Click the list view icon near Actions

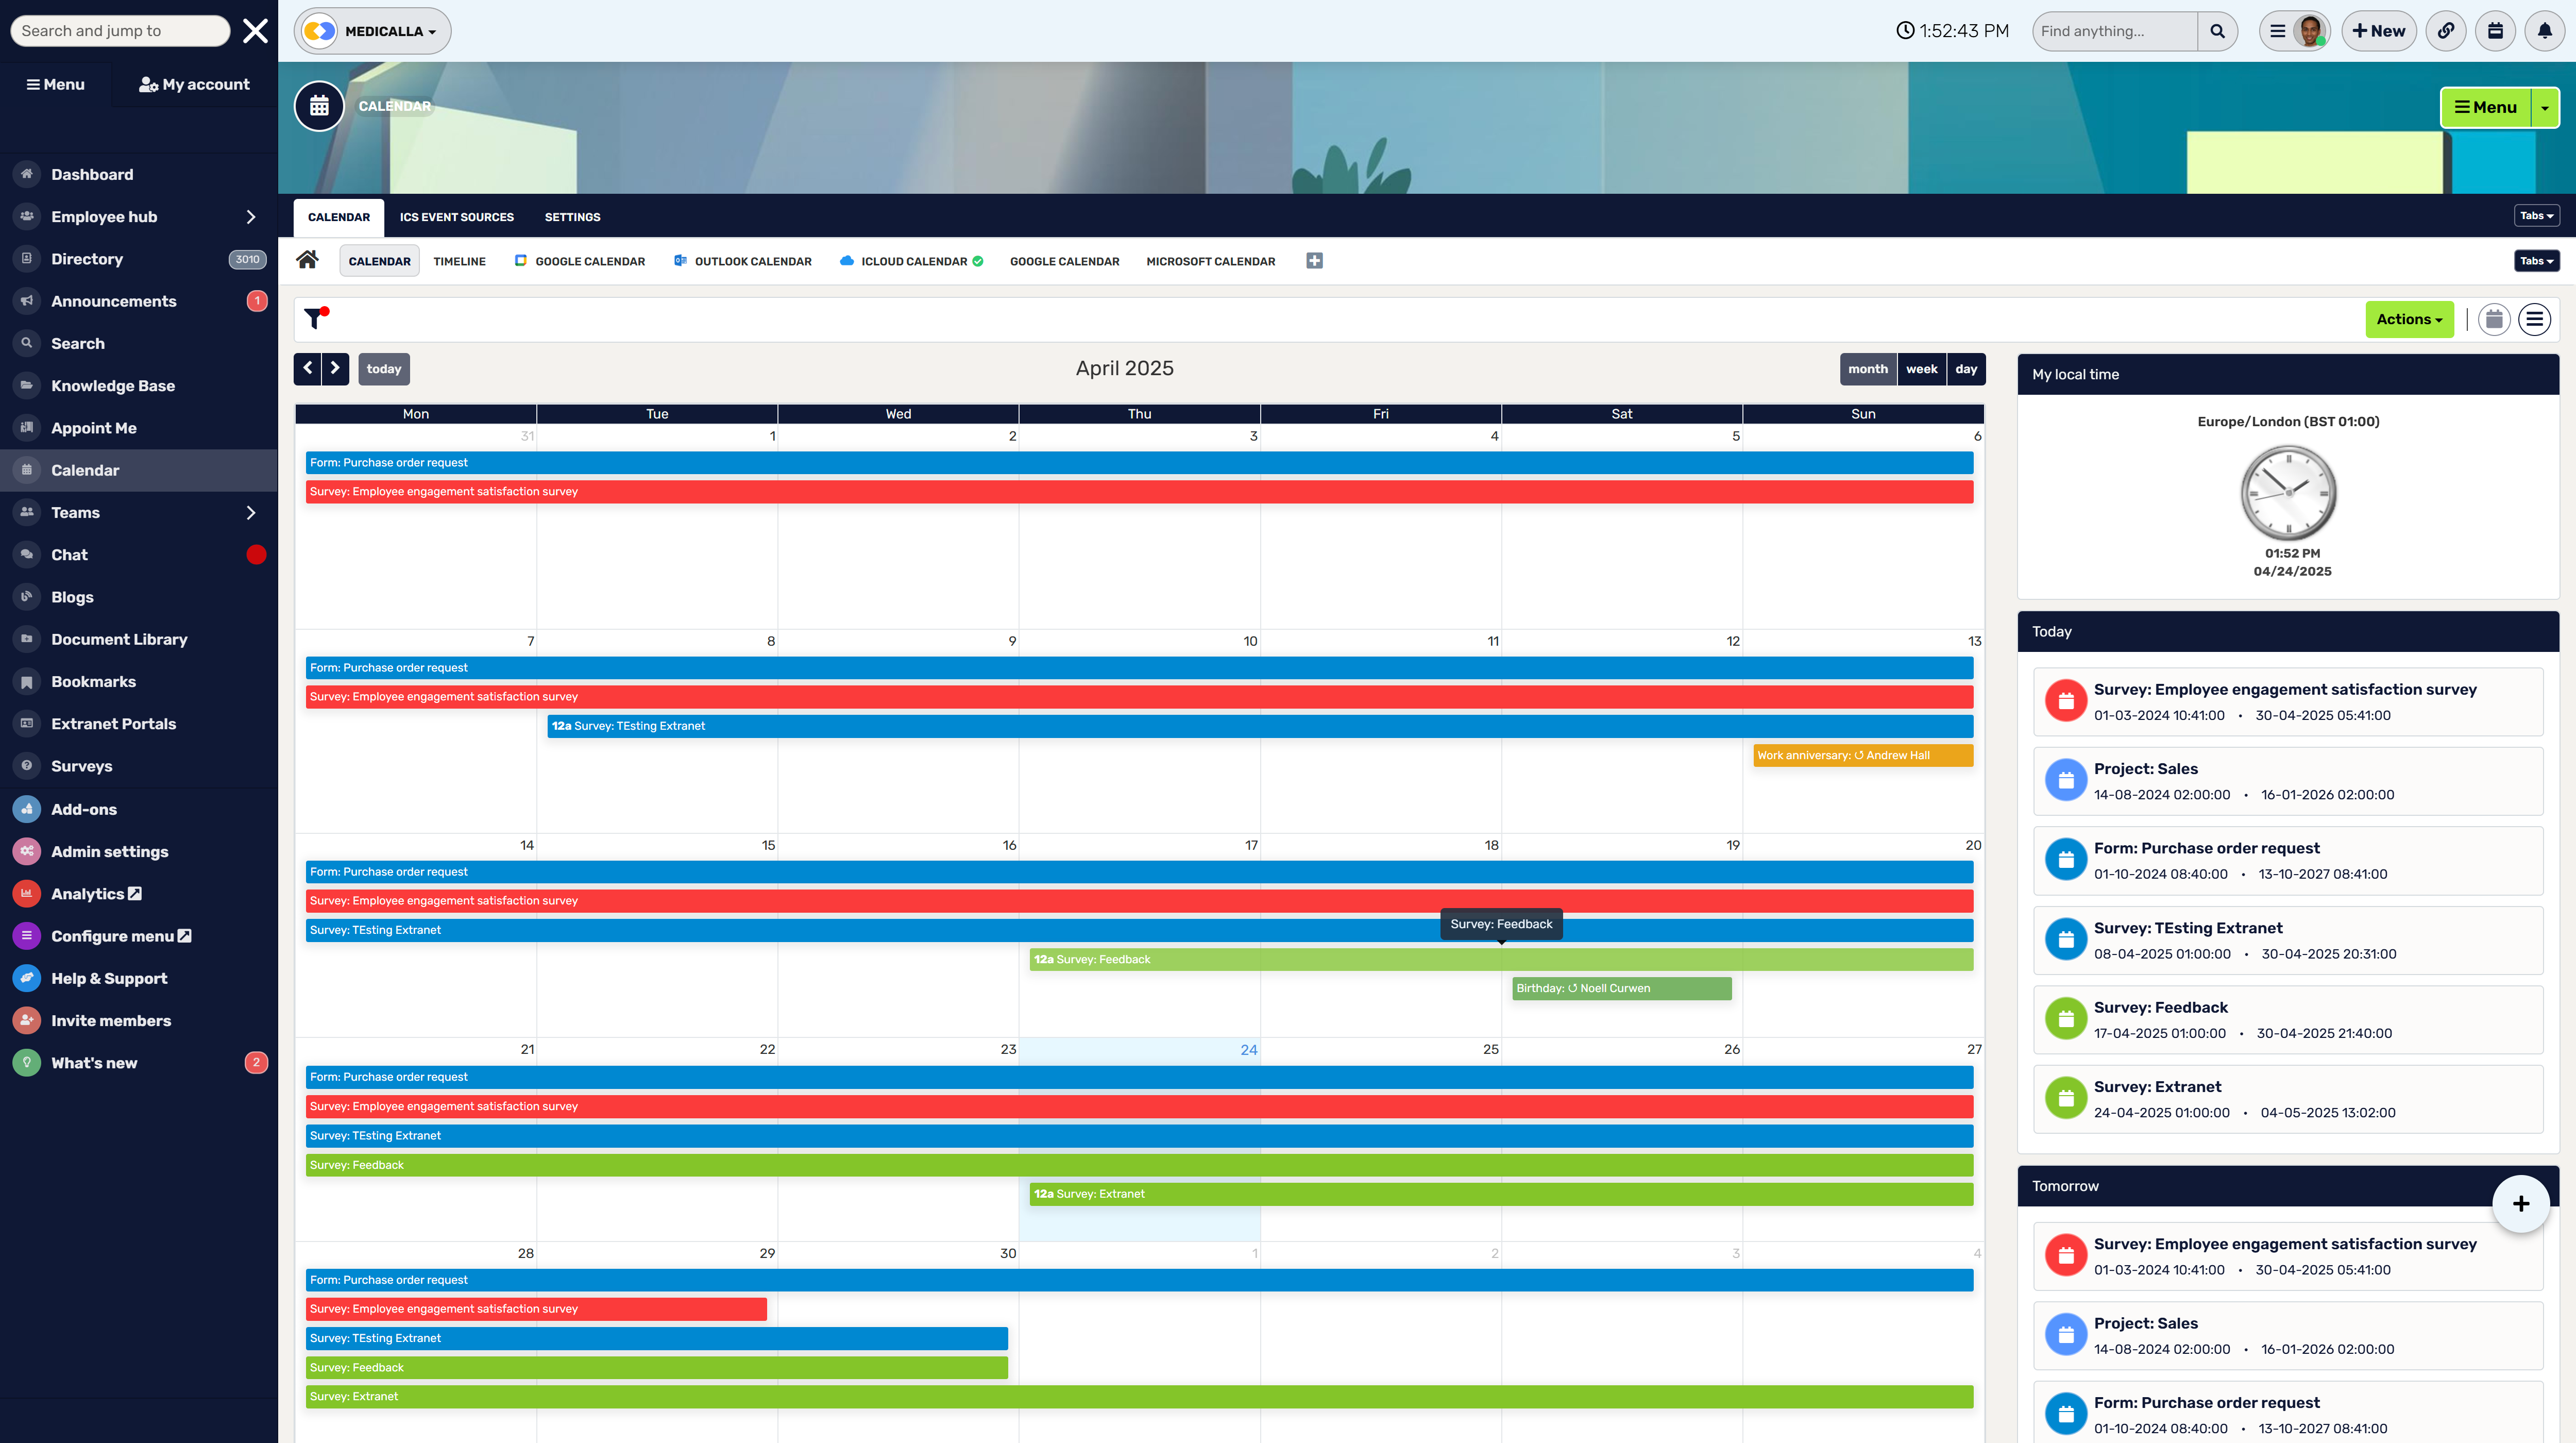point(2534,319)
